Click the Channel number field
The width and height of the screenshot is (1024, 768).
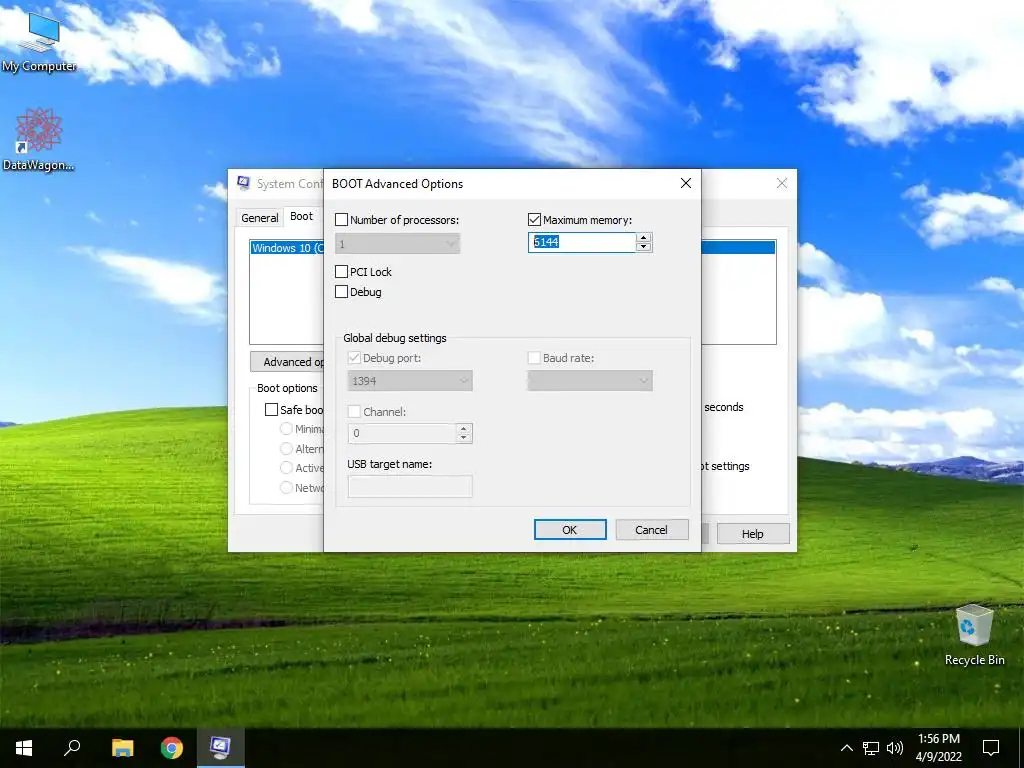point(402,433)
